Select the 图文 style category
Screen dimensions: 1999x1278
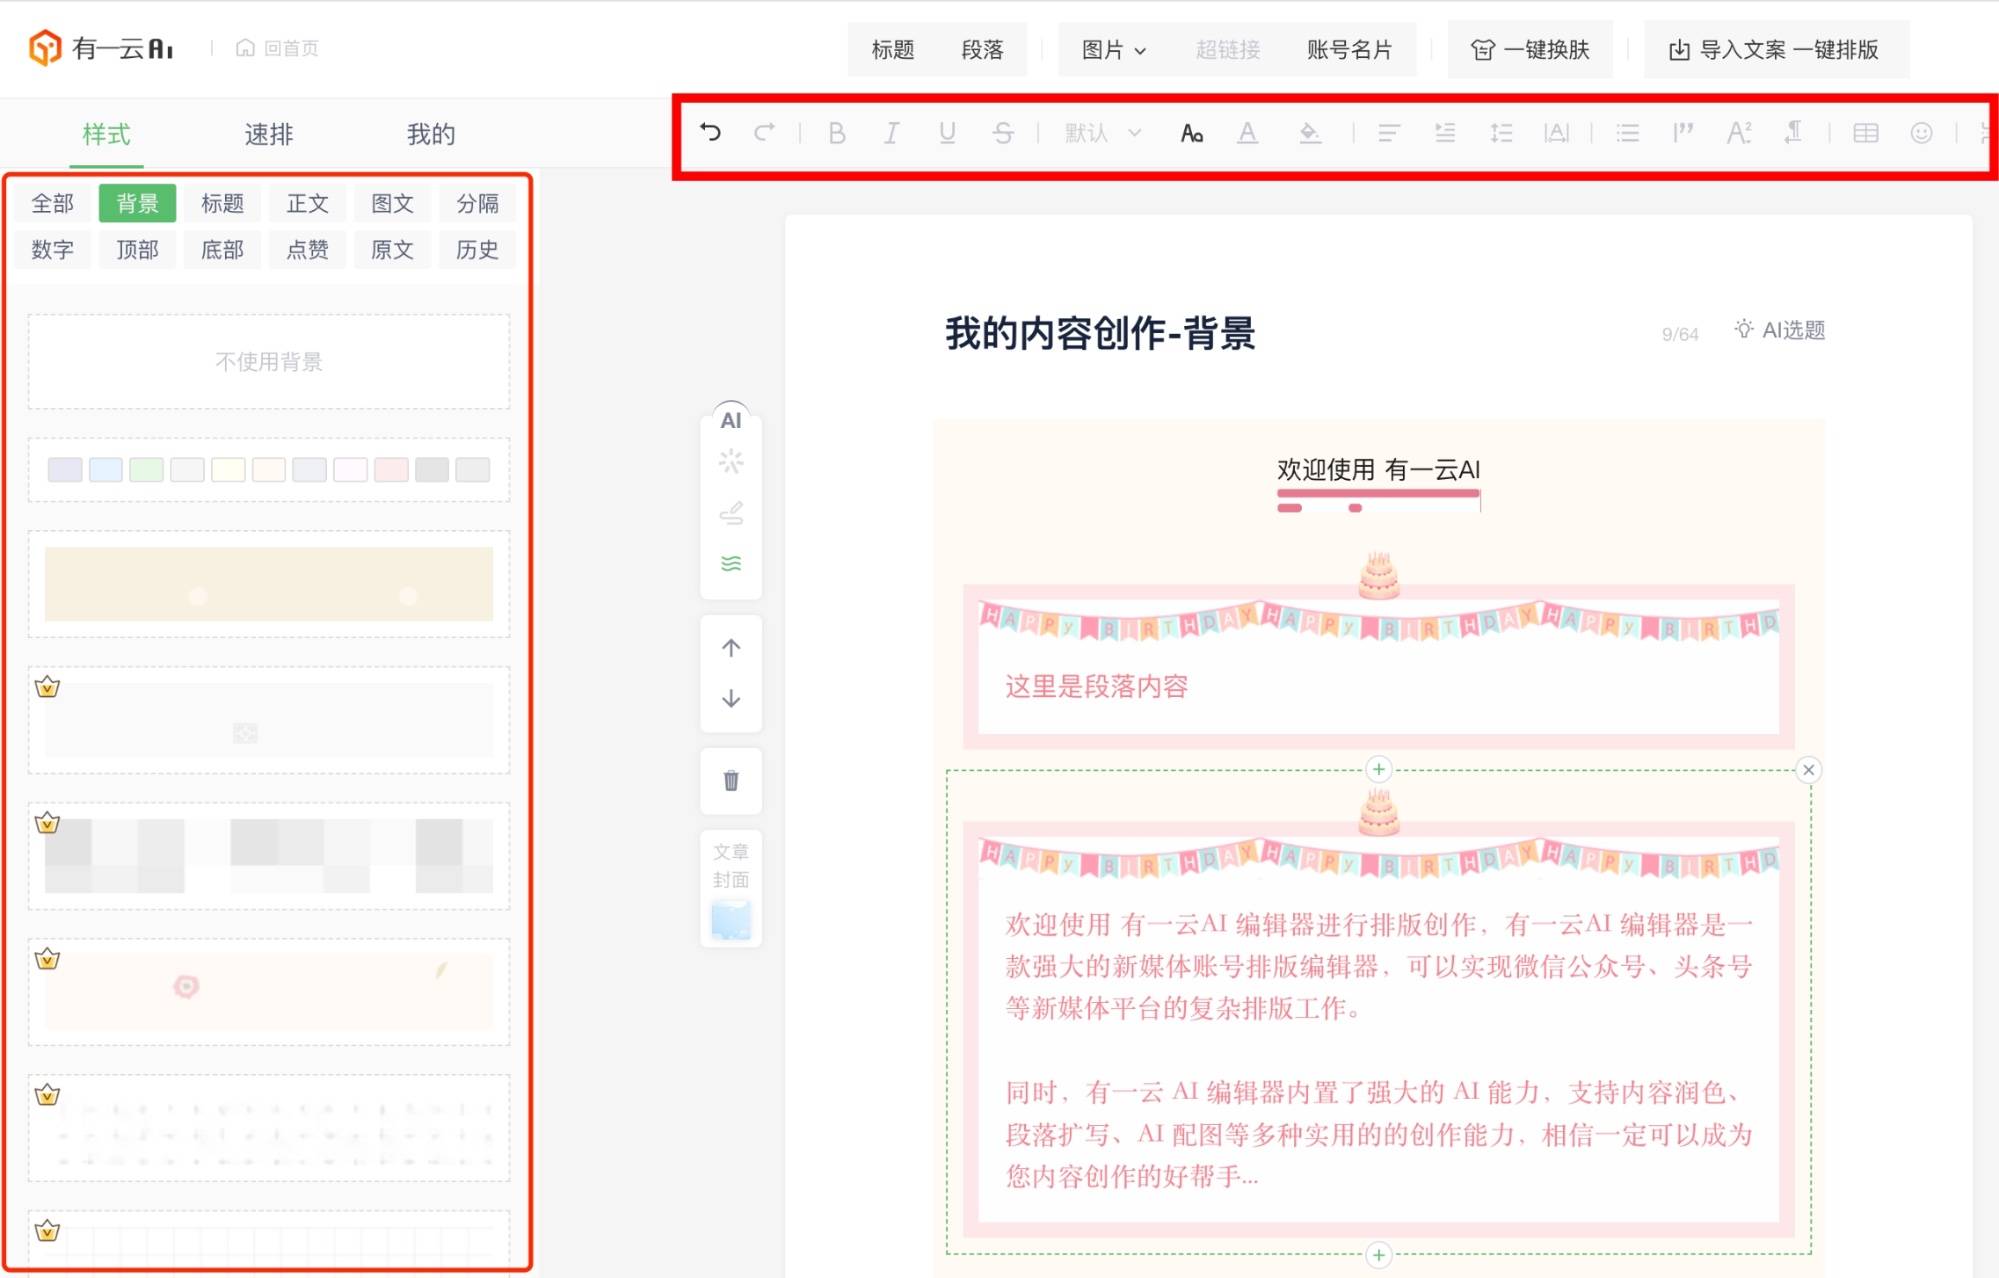[392, 203]
